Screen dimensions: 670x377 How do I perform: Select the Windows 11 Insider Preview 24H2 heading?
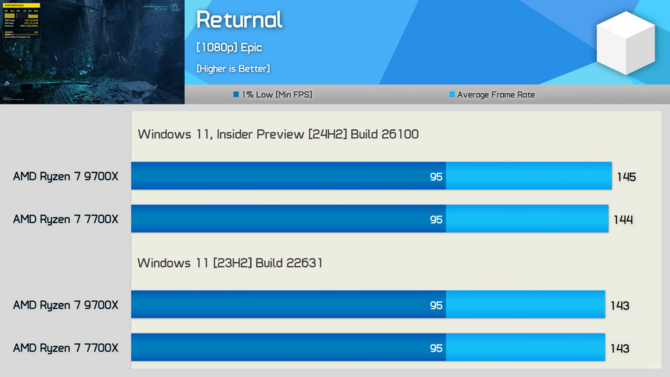pyautogui.click(x=278, y=134)
